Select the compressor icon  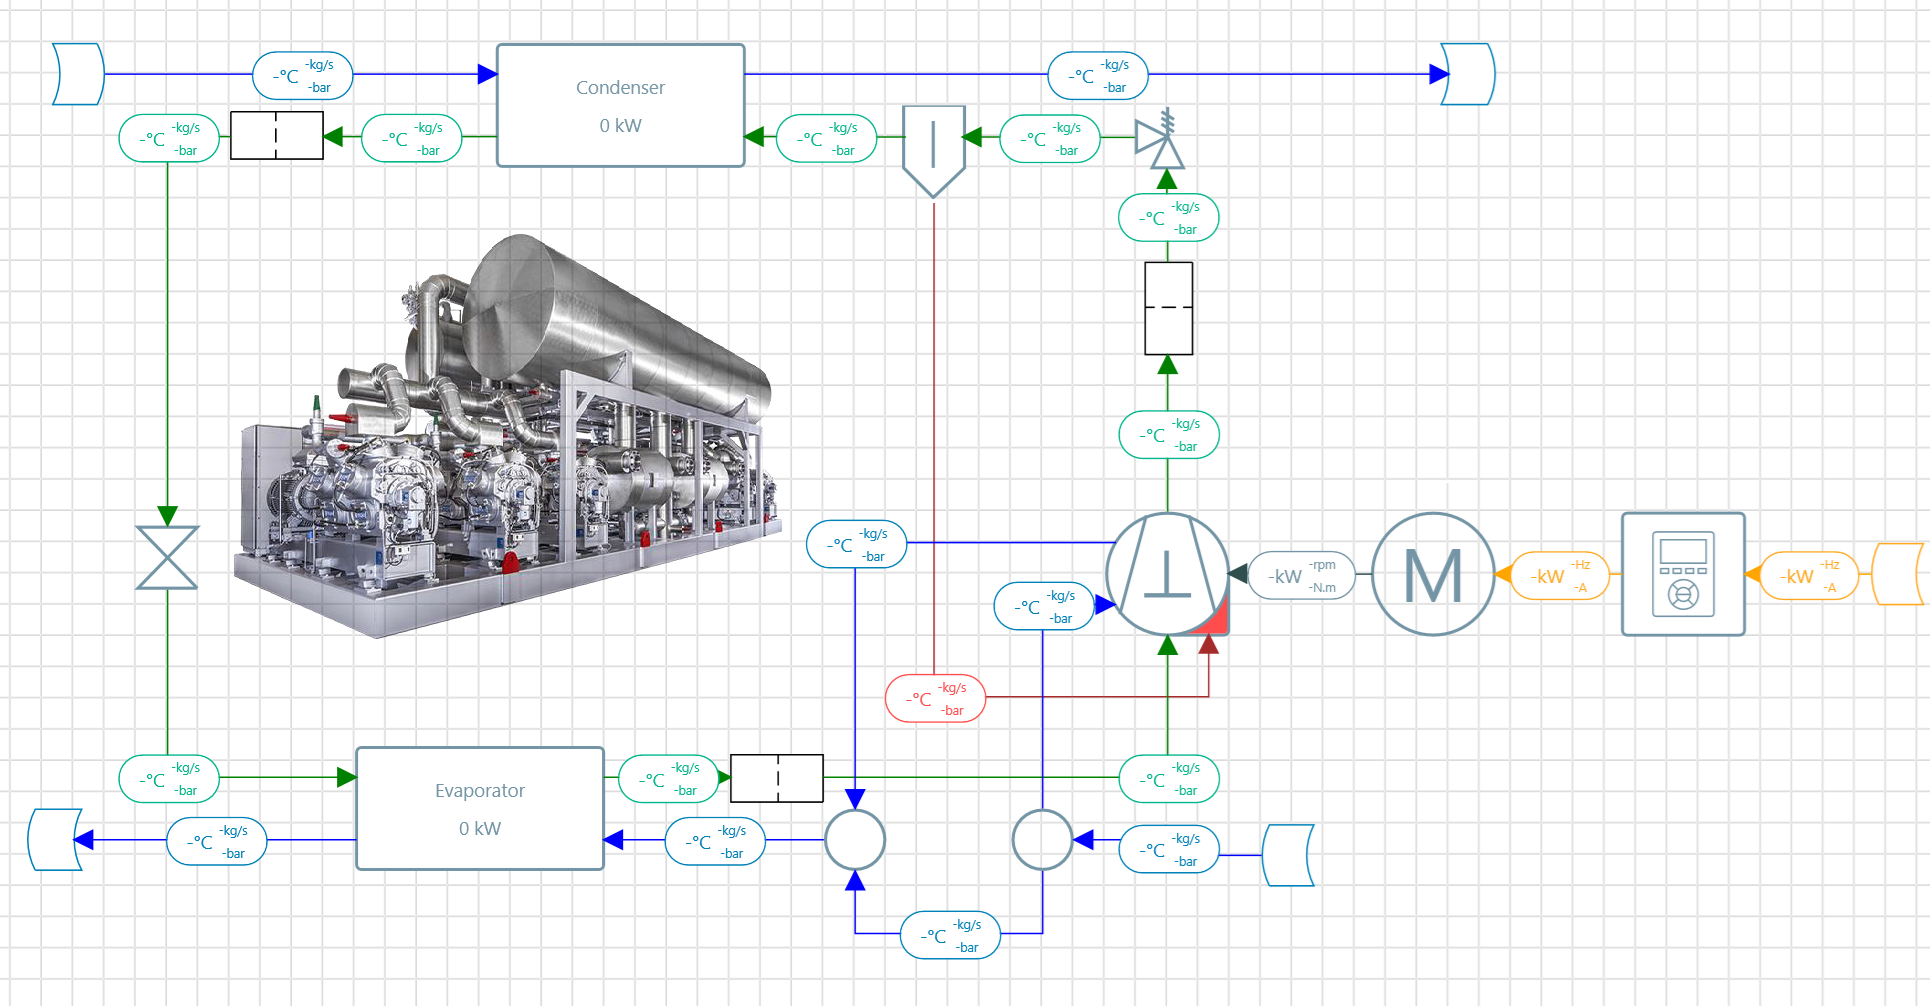1168,575
